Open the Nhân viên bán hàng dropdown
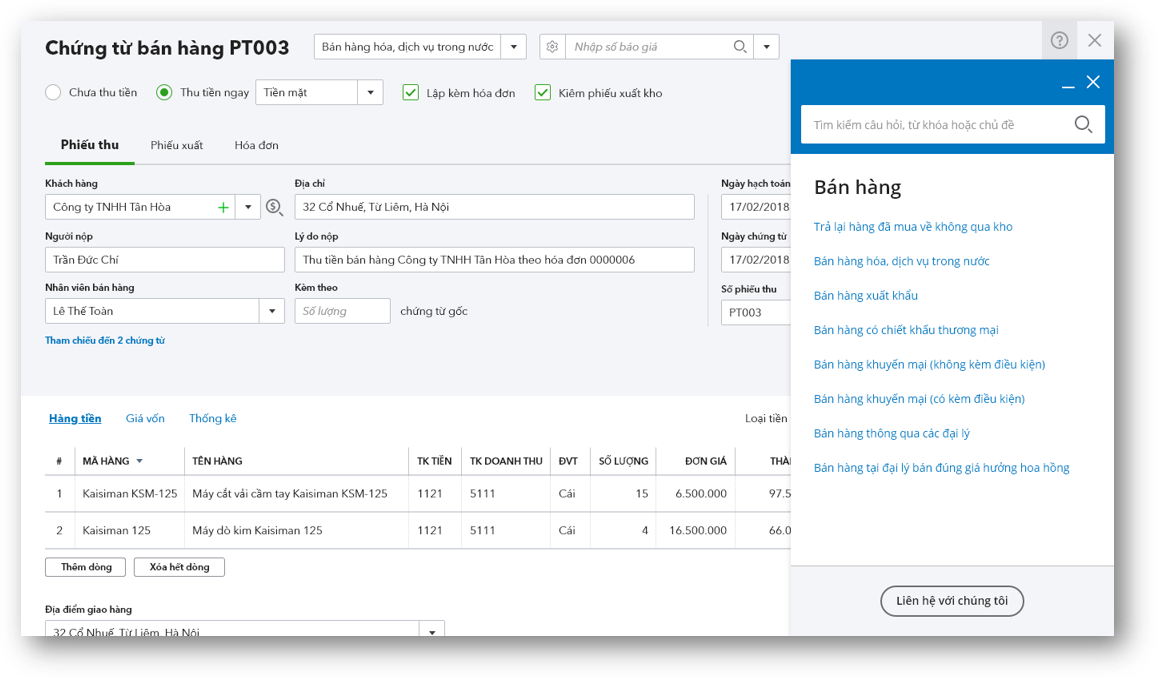Screen dimensions: 1156x678 point(272,311)
